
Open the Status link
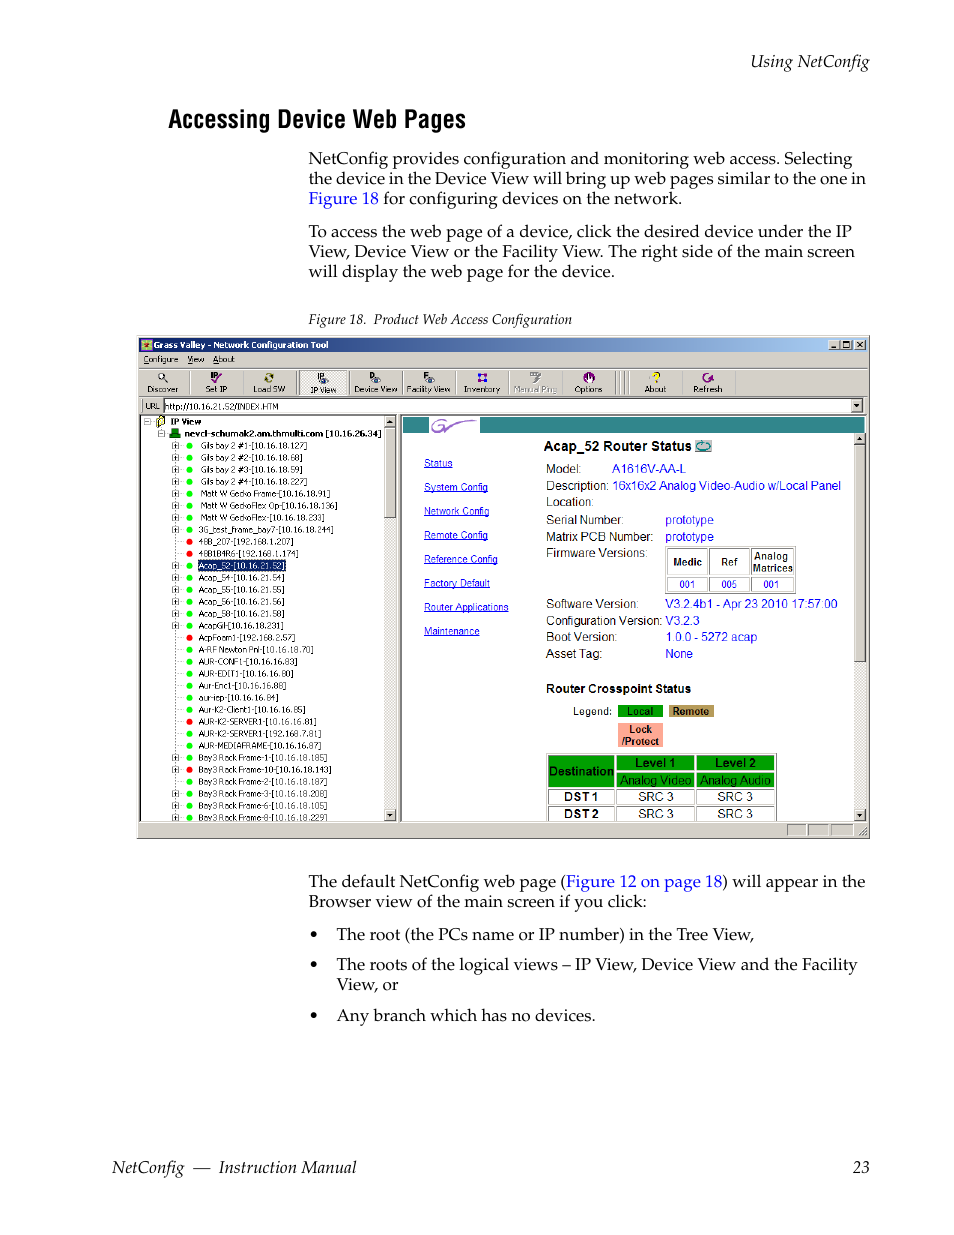click(x=438, y=463)
